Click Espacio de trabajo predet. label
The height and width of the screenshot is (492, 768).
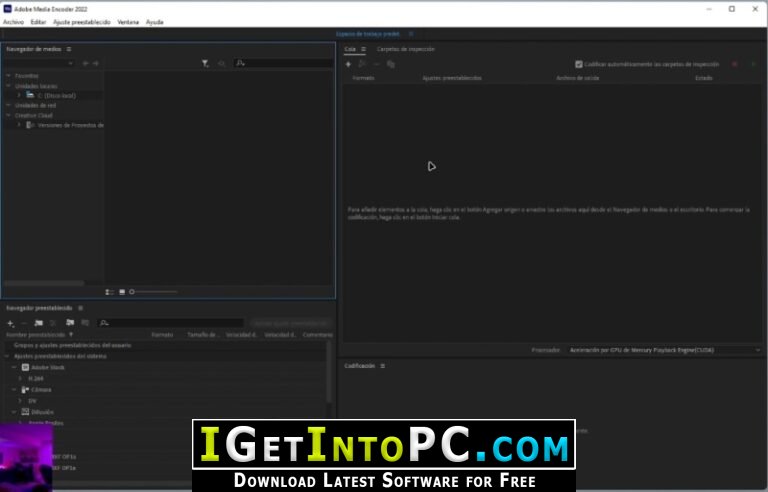[x=368, y=34]
